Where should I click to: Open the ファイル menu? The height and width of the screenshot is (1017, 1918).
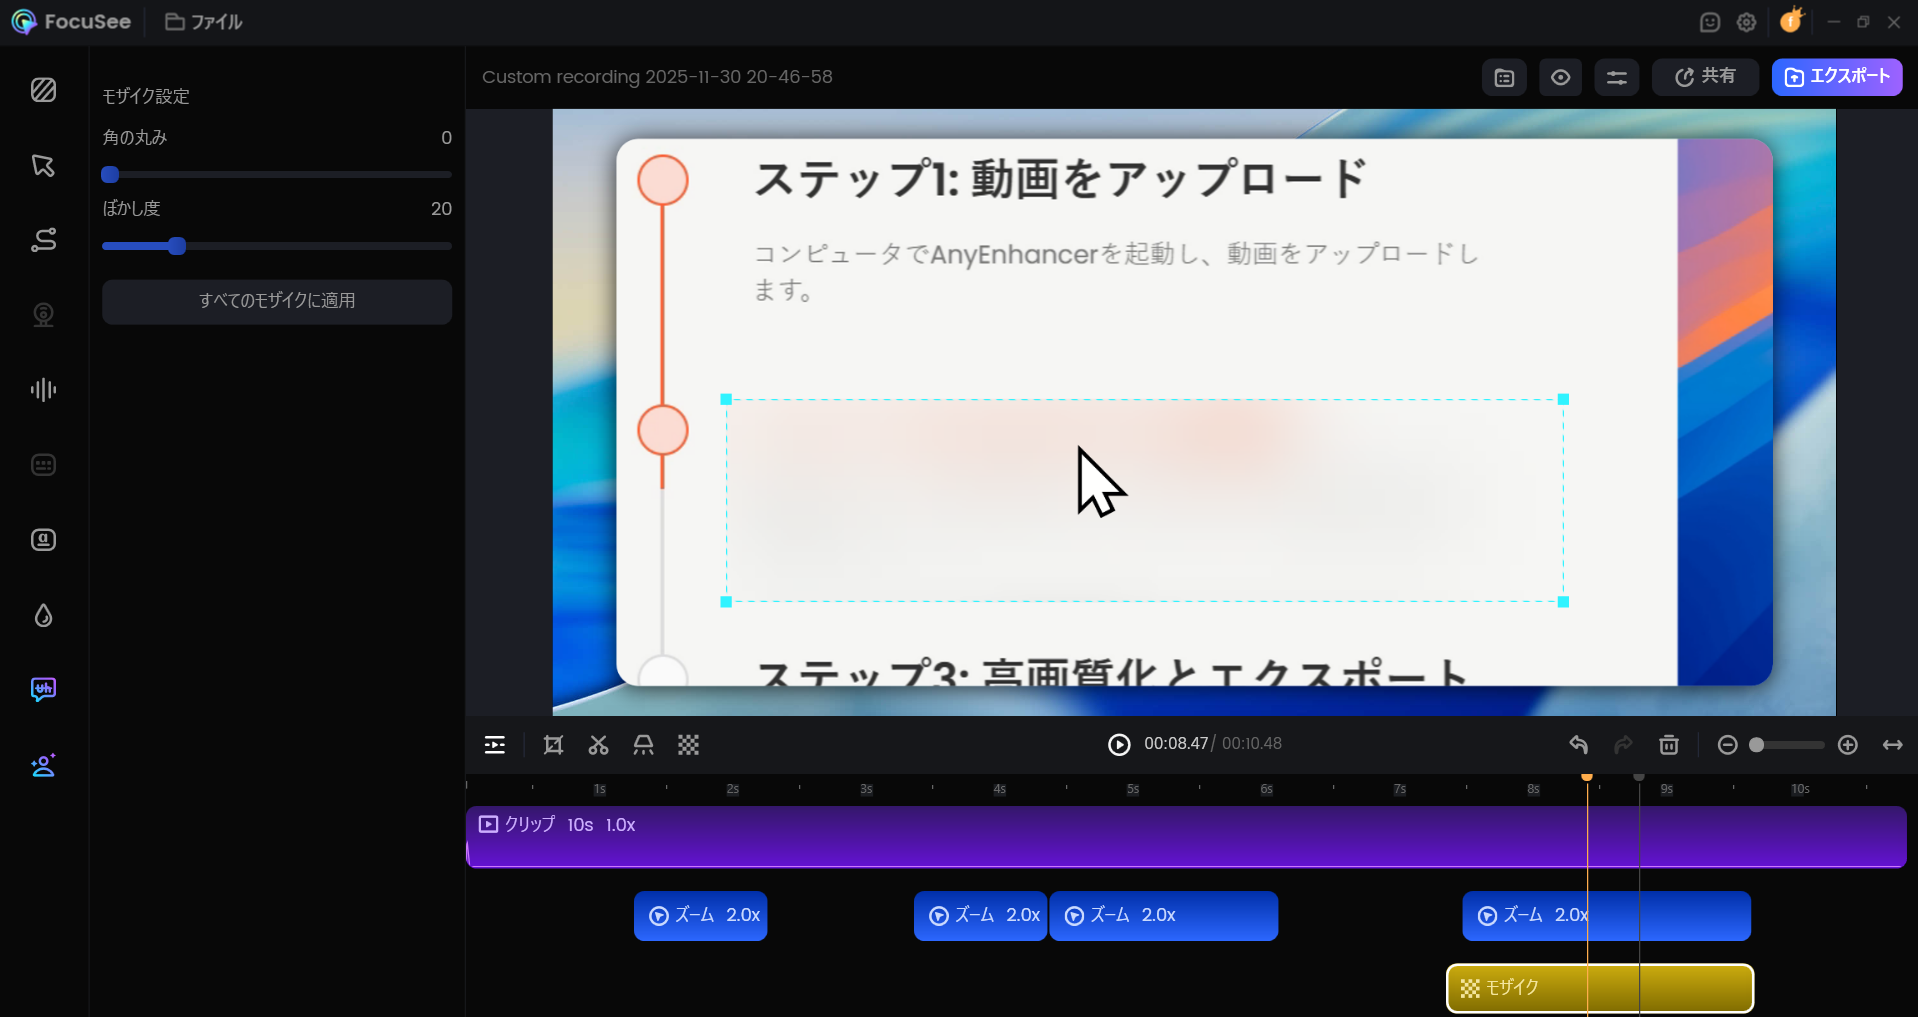click(x=204, y=22)
